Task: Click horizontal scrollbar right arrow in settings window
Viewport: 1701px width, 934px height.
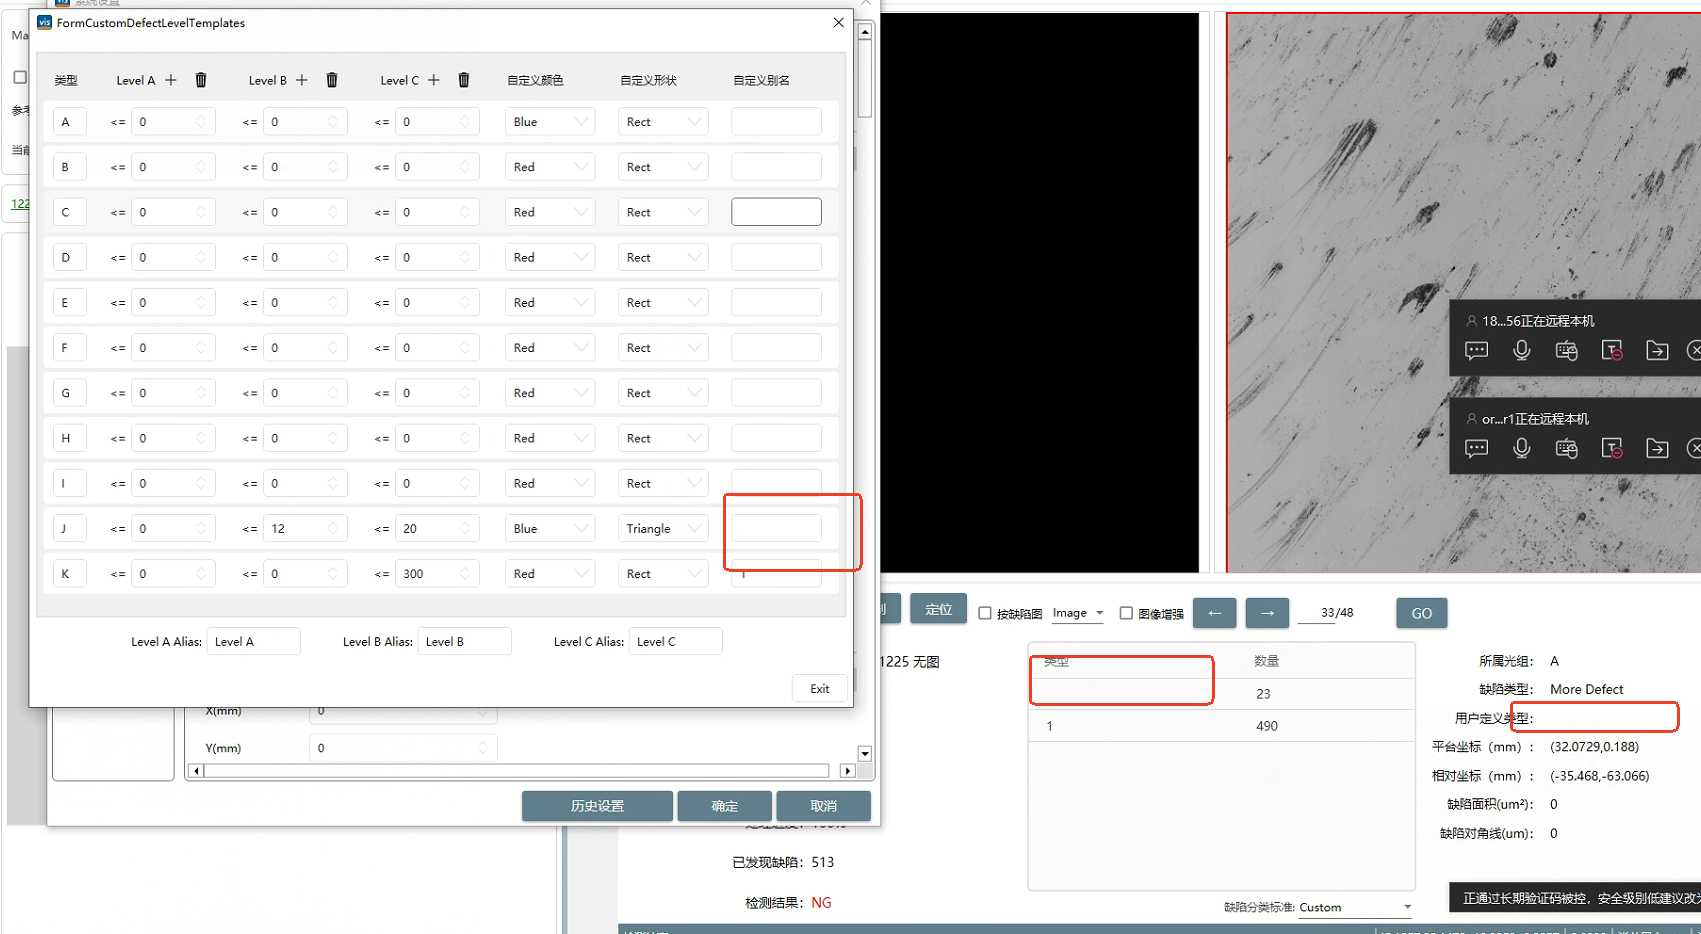Action: tap(848, 771)
